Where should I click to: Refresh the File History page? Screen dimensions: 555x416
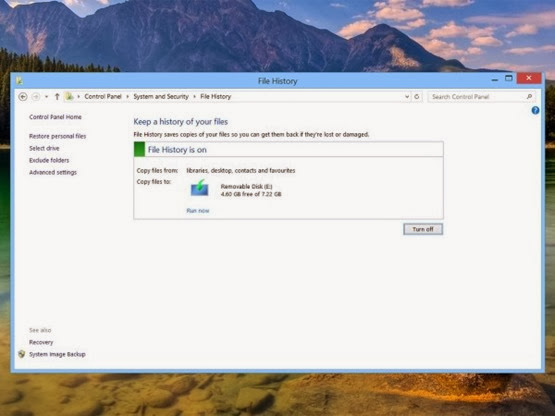point(417,97)
